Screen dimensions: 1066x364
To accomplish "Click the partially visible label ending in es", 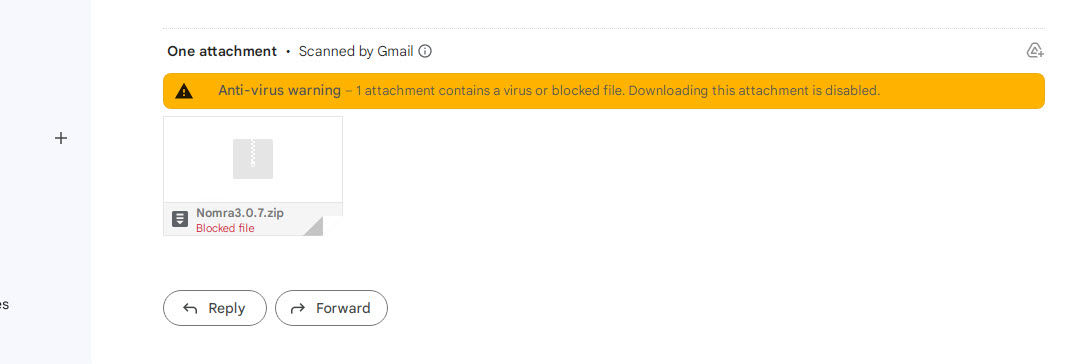I will coord(4,305).
